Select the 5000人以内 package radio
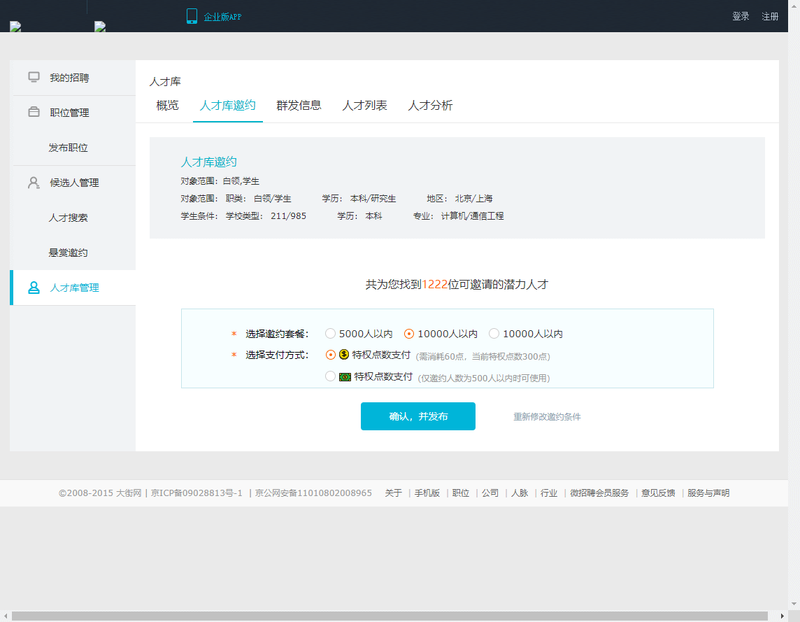Viewport: 800px width, 622px height. point(330,333)
